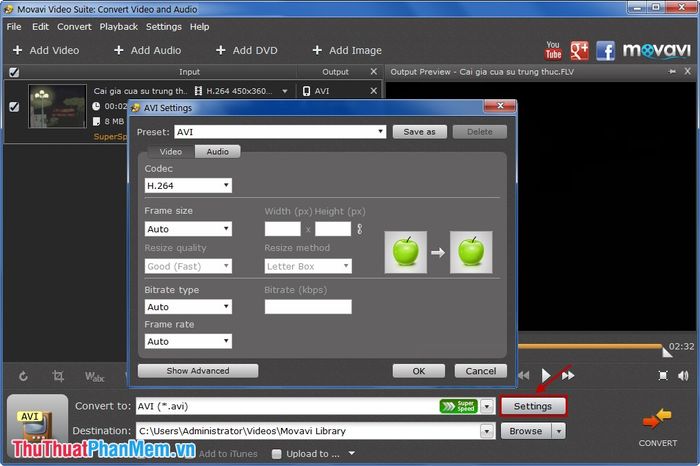The width and height of the screenshot is (700, 466).
Task: Click the aspect ratio lock chain icon
Action: click(x=360, y=229)
